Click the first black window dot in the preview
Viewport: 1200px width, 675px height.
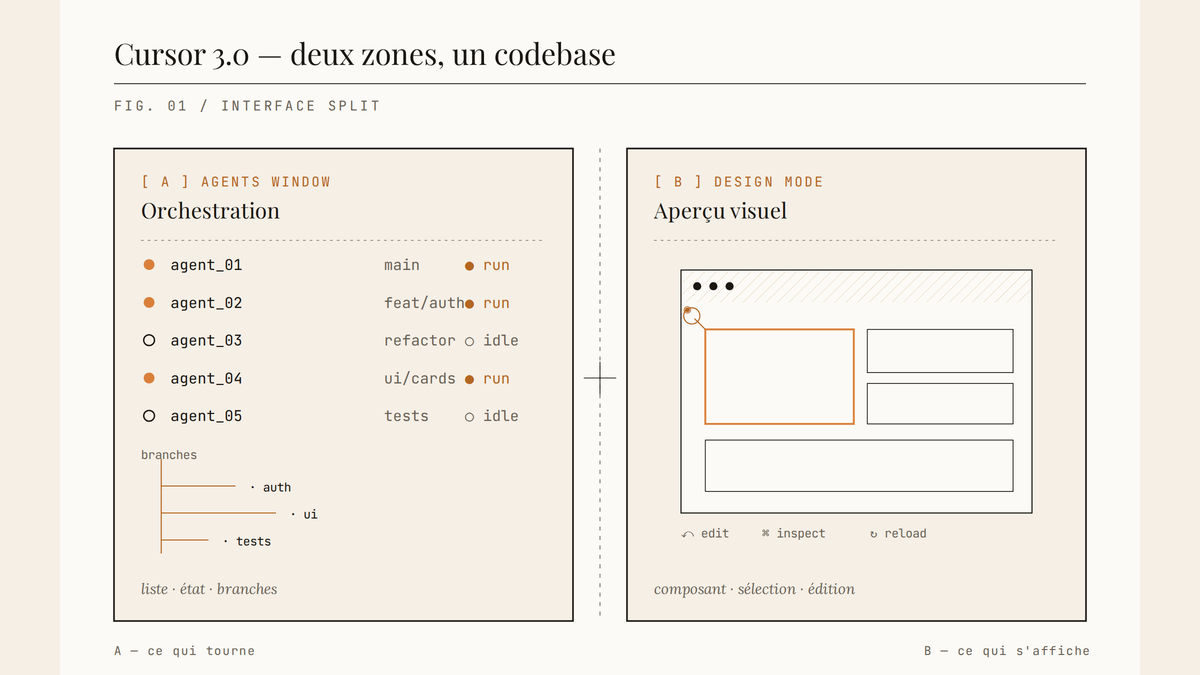coord(697,287)
